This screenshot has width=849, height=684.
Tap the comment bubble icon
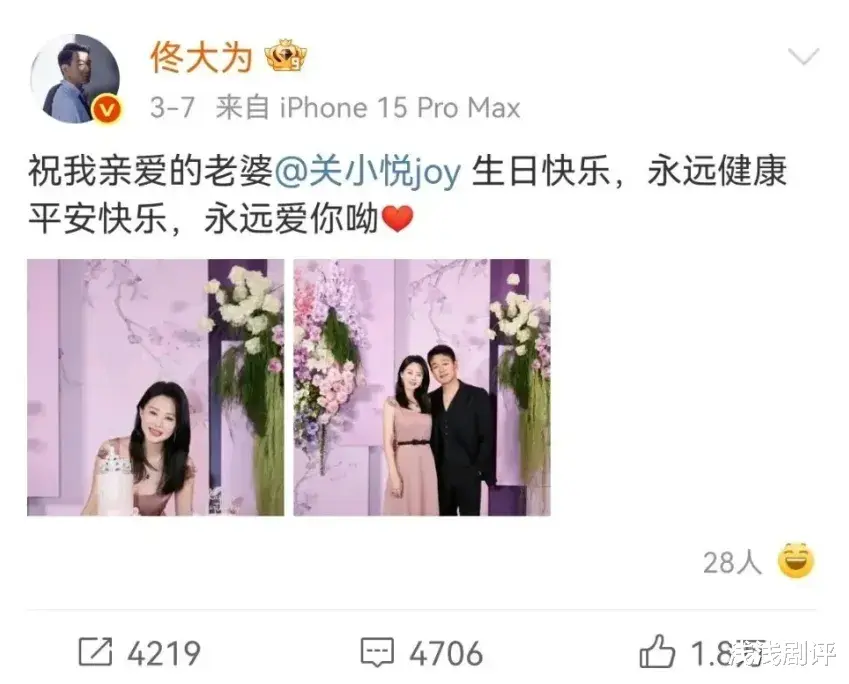coord(377,653)
